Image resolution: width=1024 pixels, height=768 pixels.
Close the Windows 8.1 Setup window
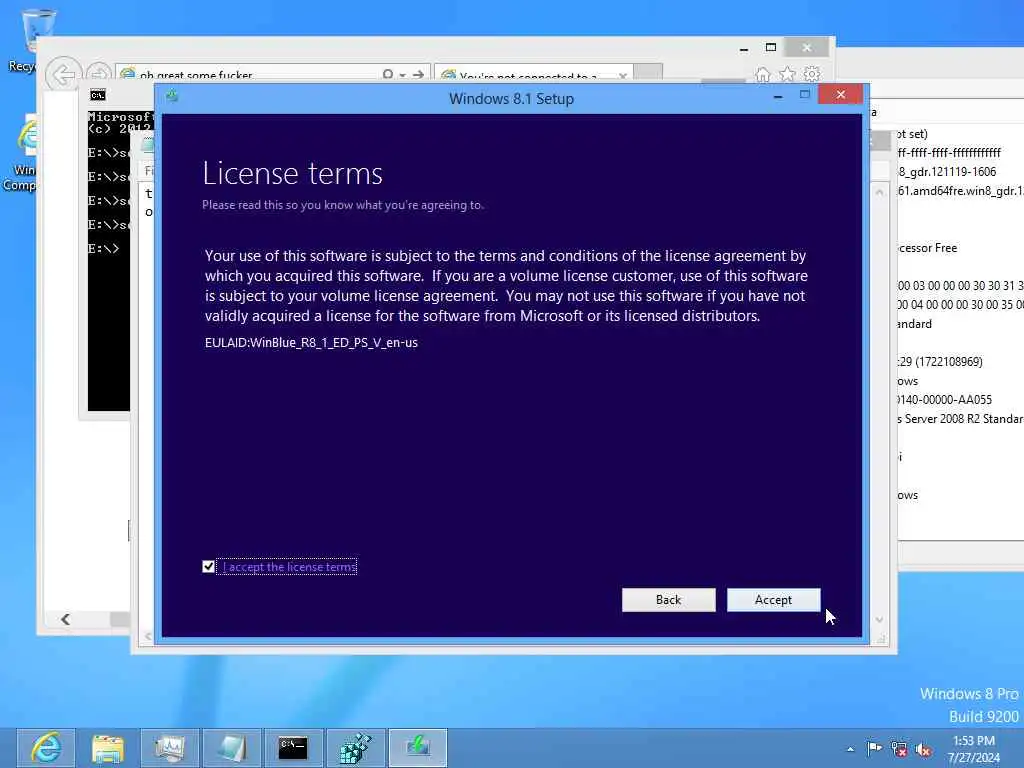840,95
